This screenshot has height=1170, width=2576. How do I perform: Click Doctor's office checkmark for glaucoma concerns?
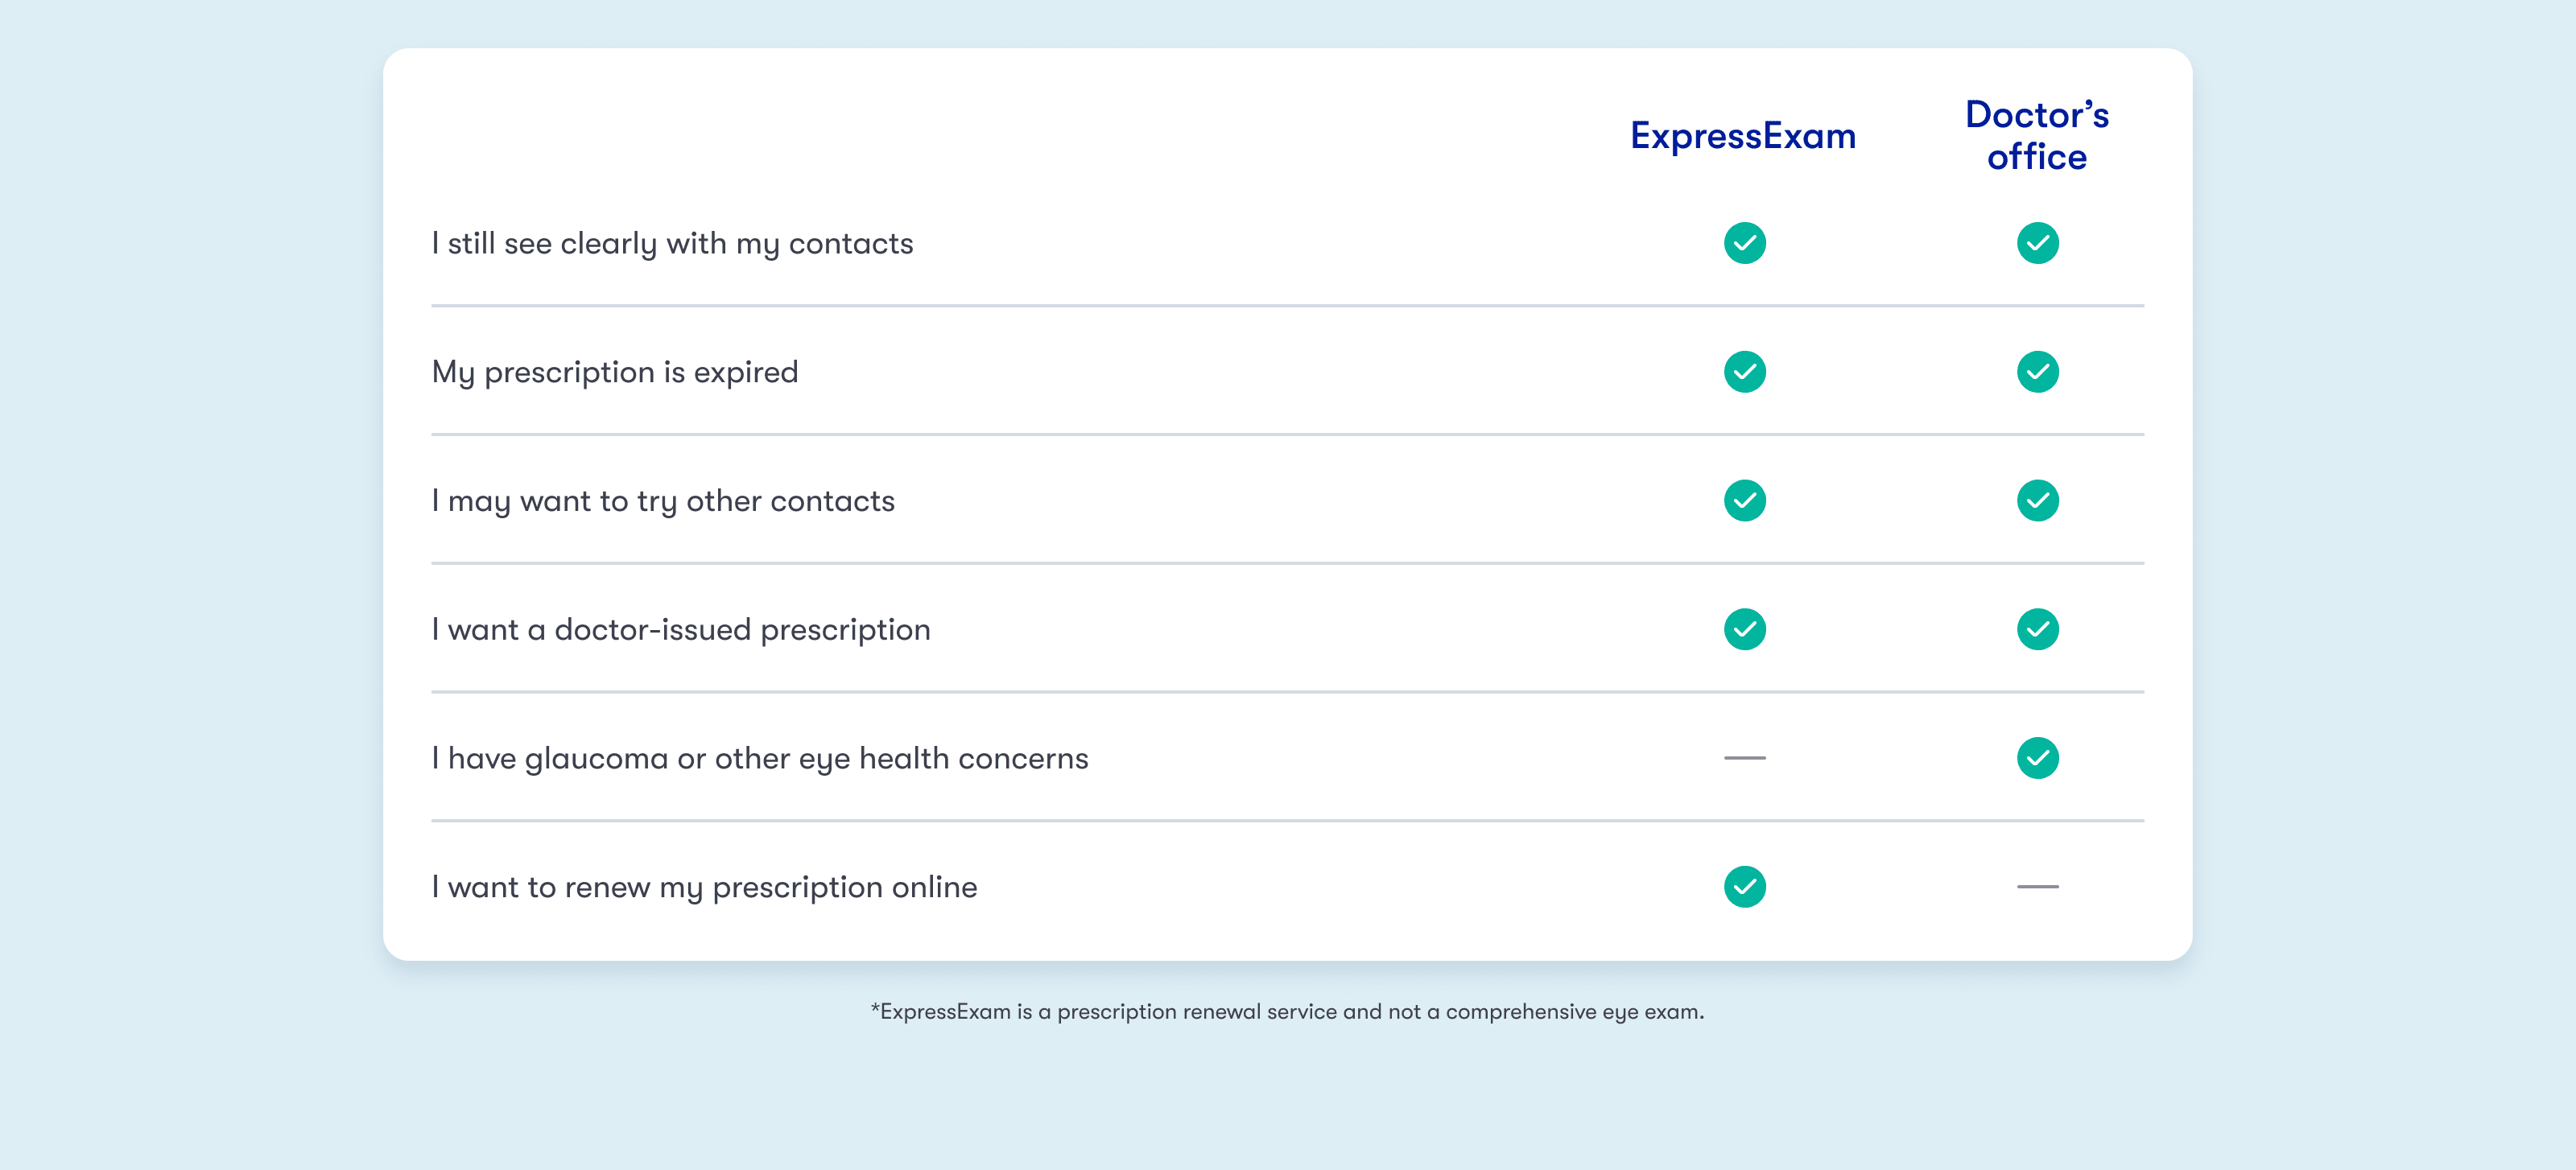[2037, 758]
